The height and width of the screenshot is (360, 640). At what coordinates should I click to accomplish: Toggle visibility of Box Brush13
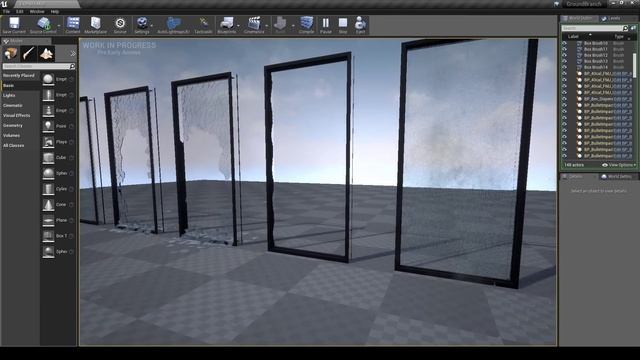click(x=564, y=61)
